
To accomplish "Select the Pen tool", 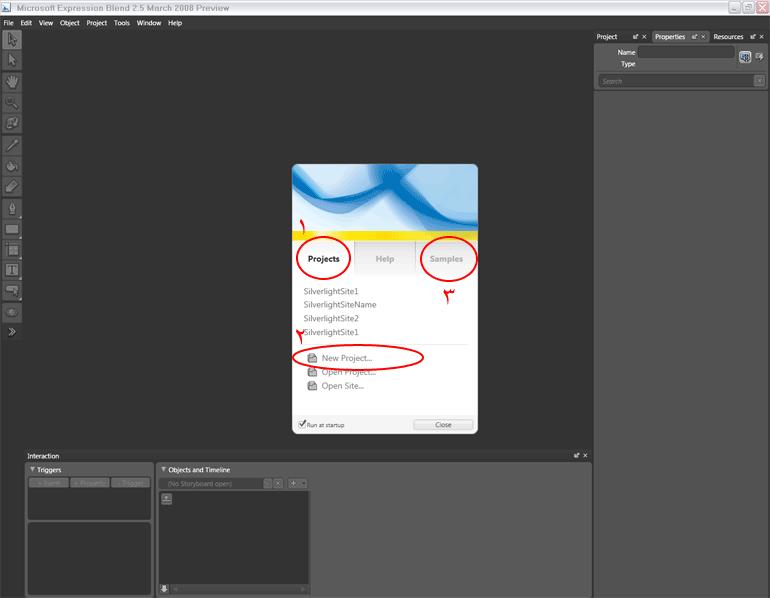I will coord(12,208).
